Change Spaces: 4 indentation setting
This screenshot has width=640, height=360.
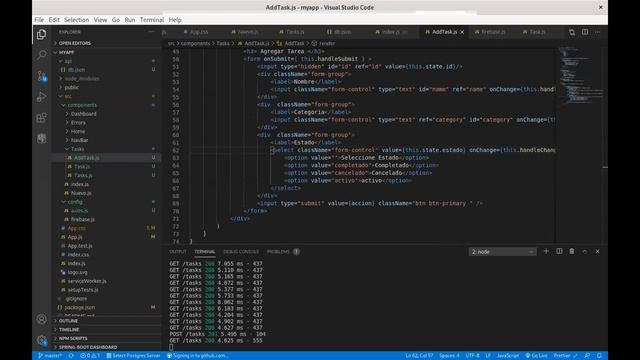(x=449, y=356)
